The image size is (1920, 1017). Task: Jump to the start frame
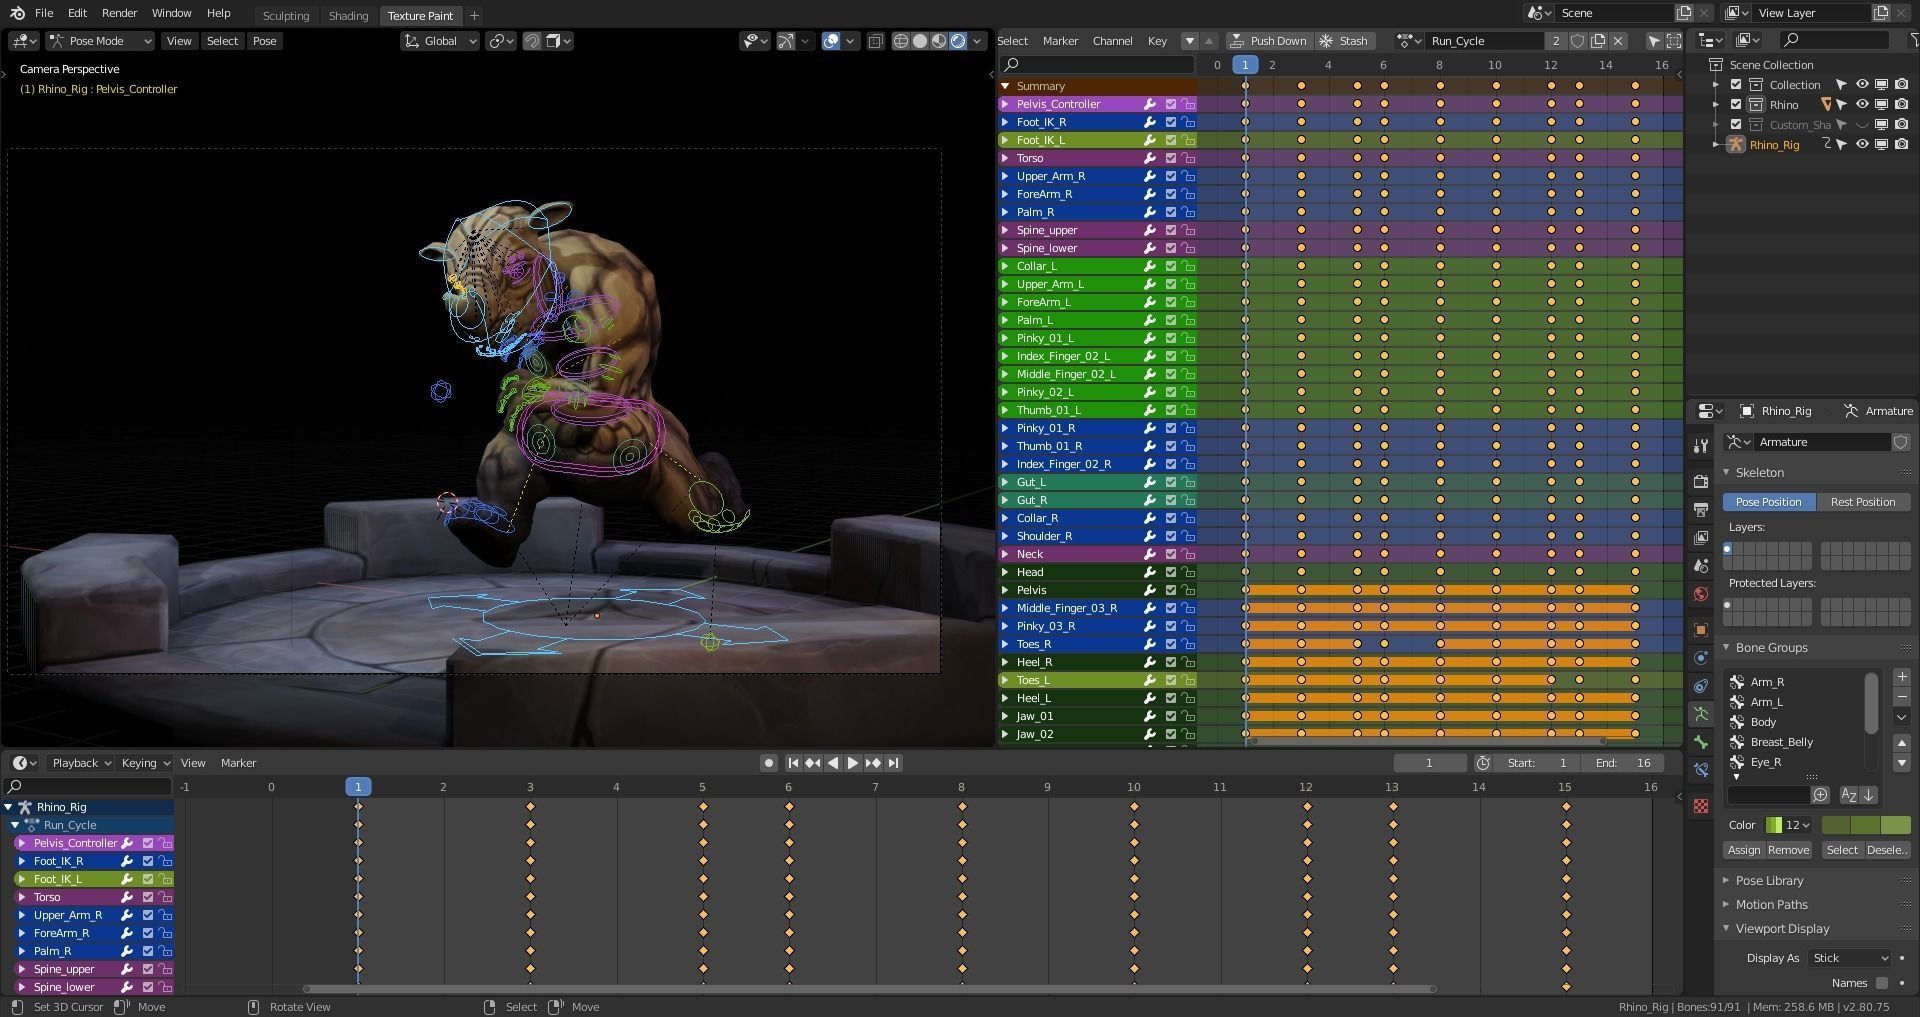click(x=793, y=763)
